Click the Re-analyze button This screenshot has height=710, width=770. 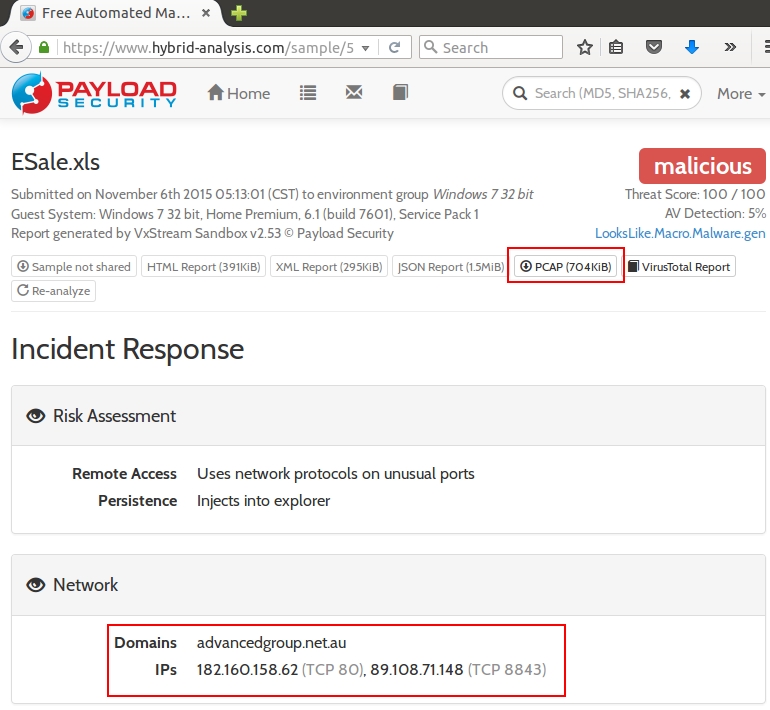tap(54, 291)
